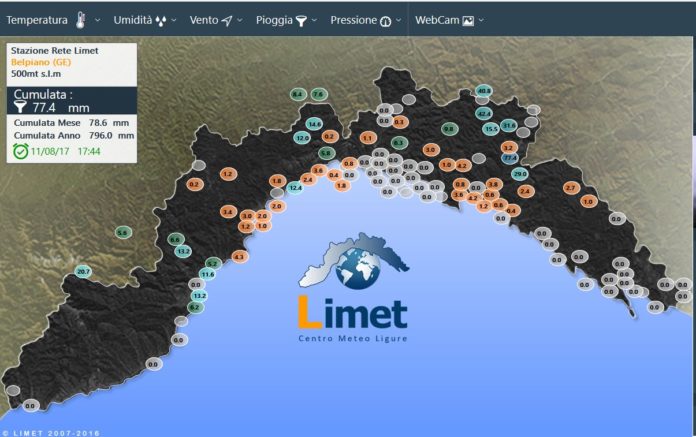Click the 11/08/17 17:44 timestamp
This screenshot has width=696, height=437.
[x=65, y=151]
